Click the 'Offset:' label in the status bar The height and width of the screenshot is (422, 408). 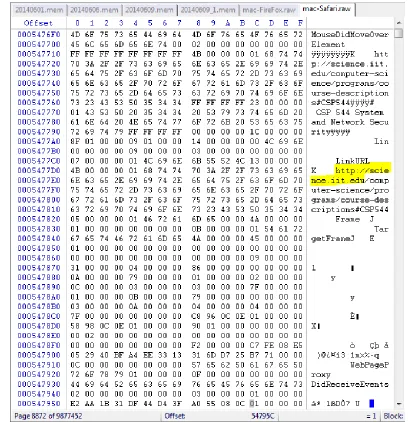(175, 416)
